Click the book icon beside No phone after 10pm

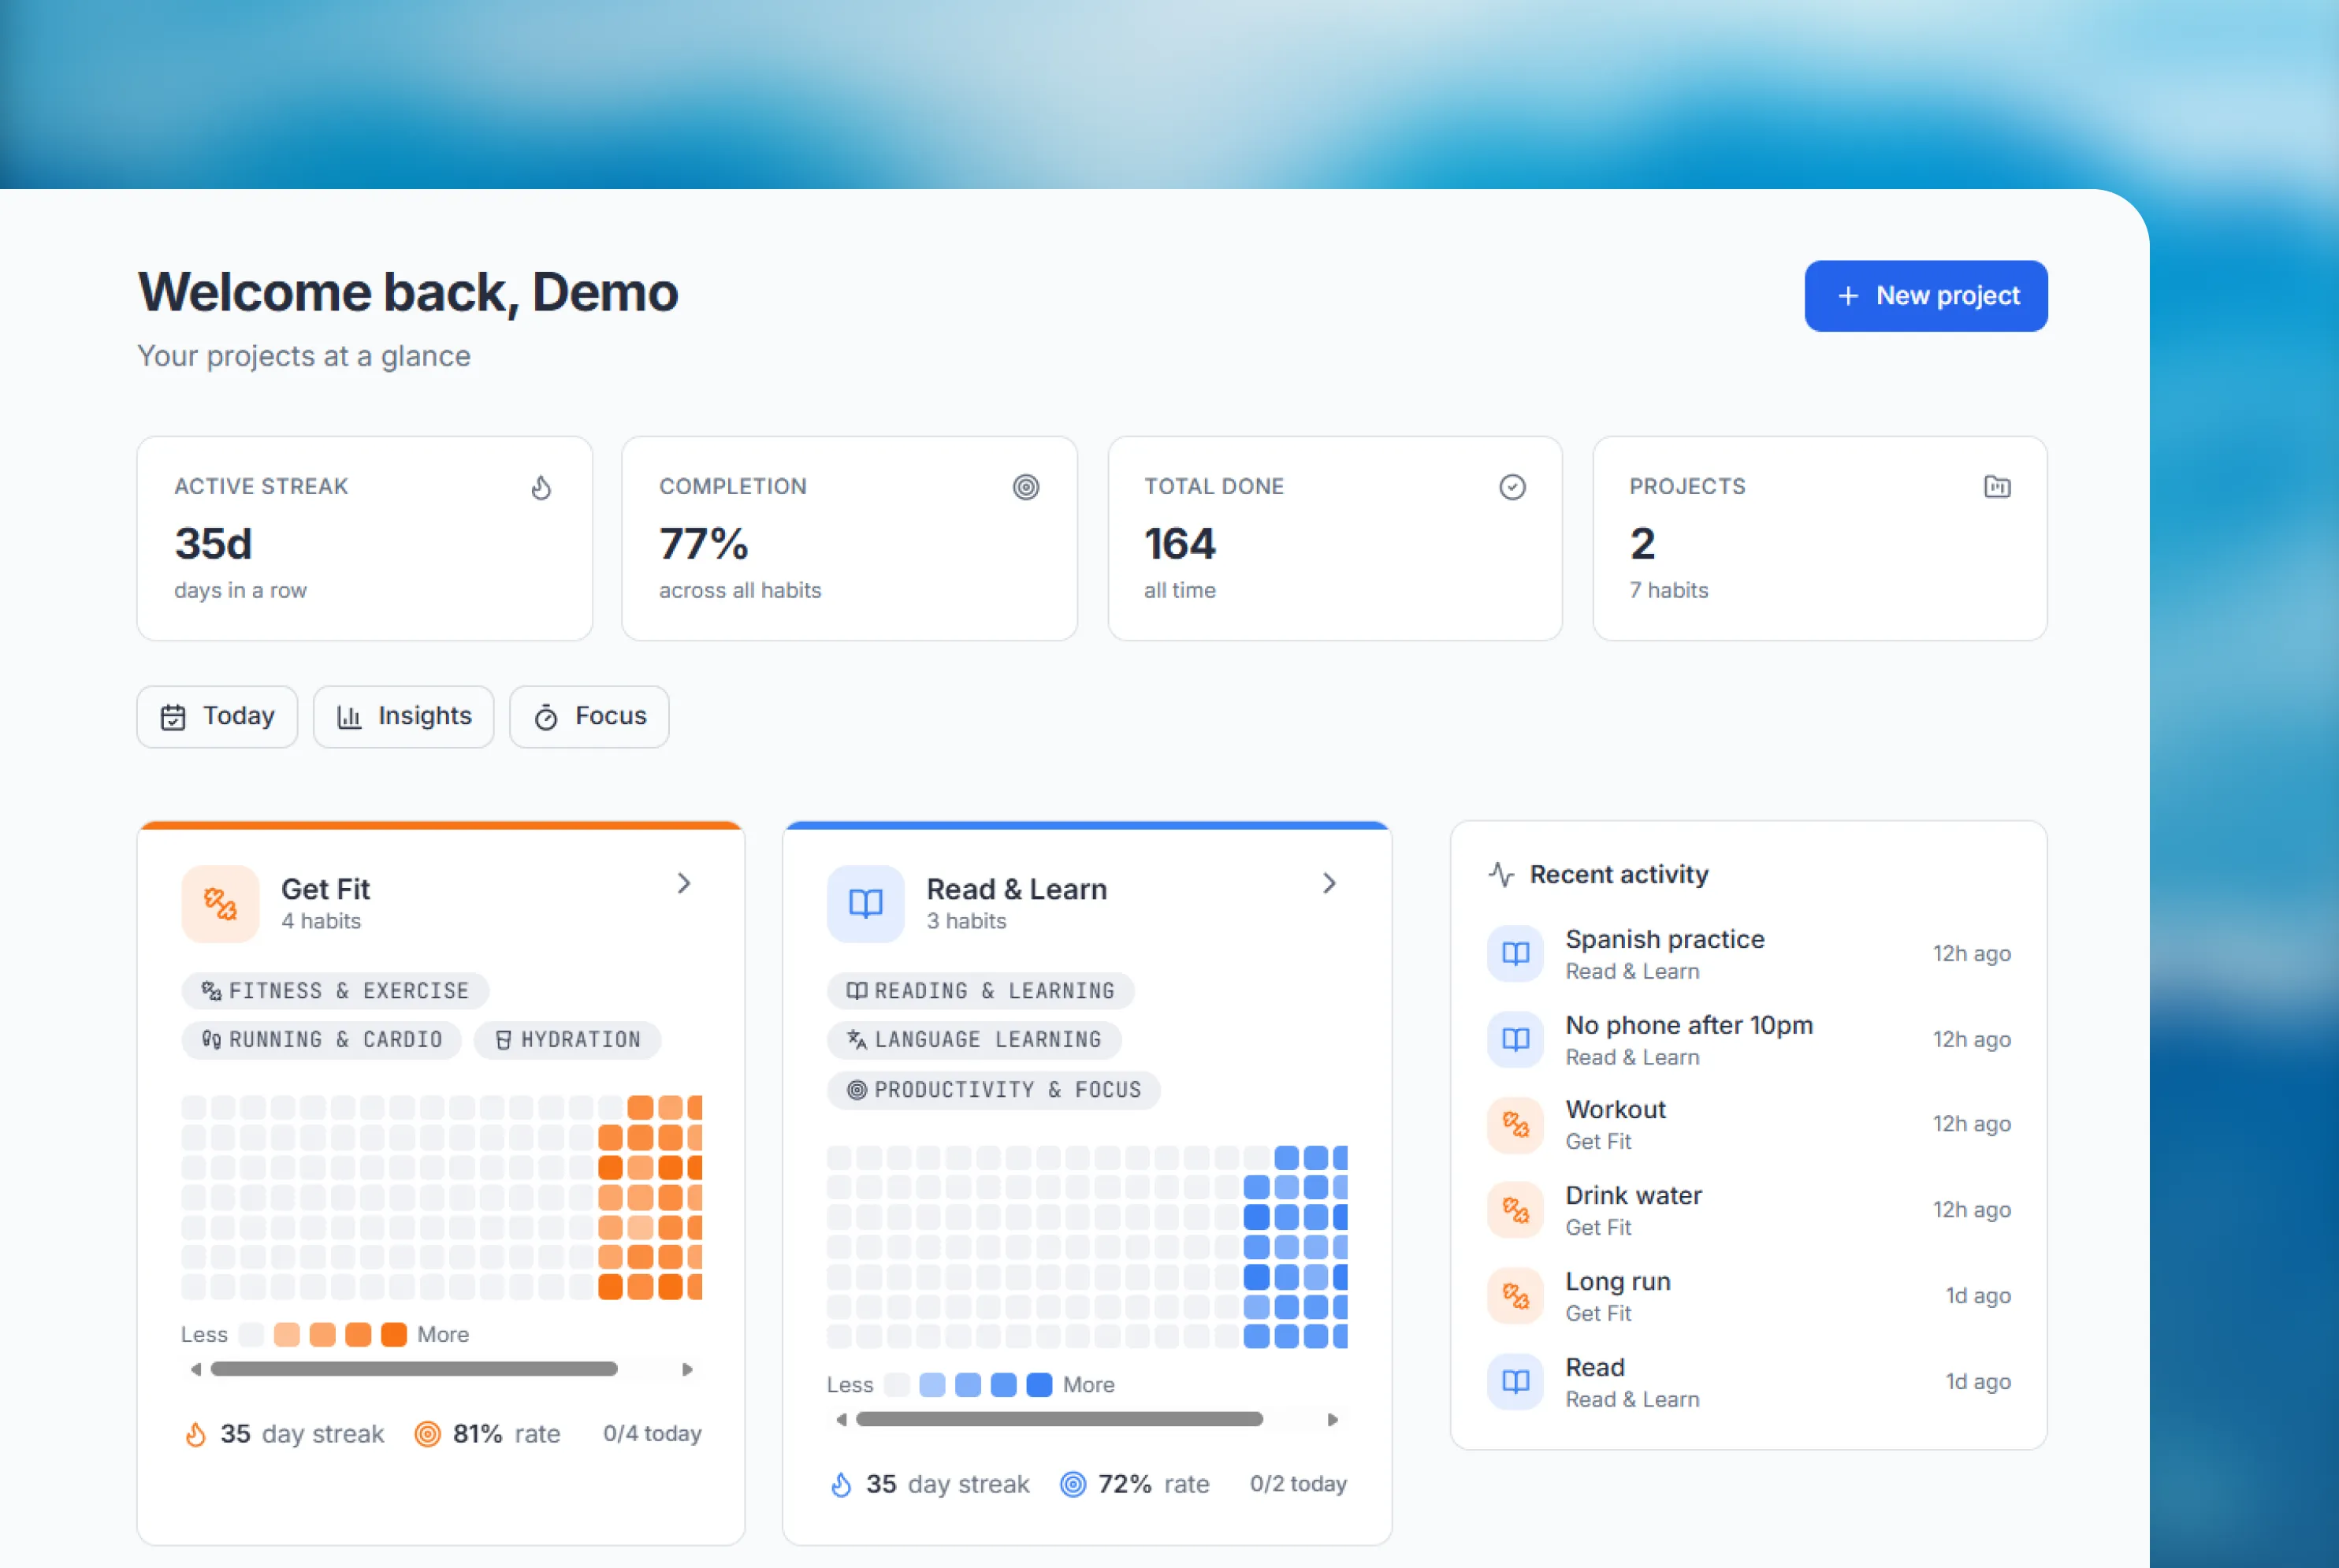click(1516, 1039)
